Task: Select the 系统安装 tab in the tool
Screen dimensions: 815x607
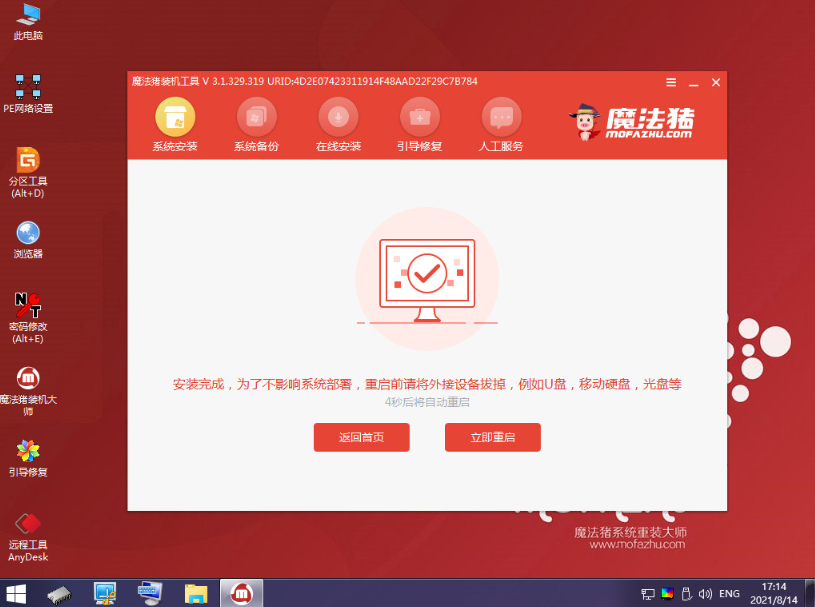Action: pyautogui.click(x=175, y=122)
